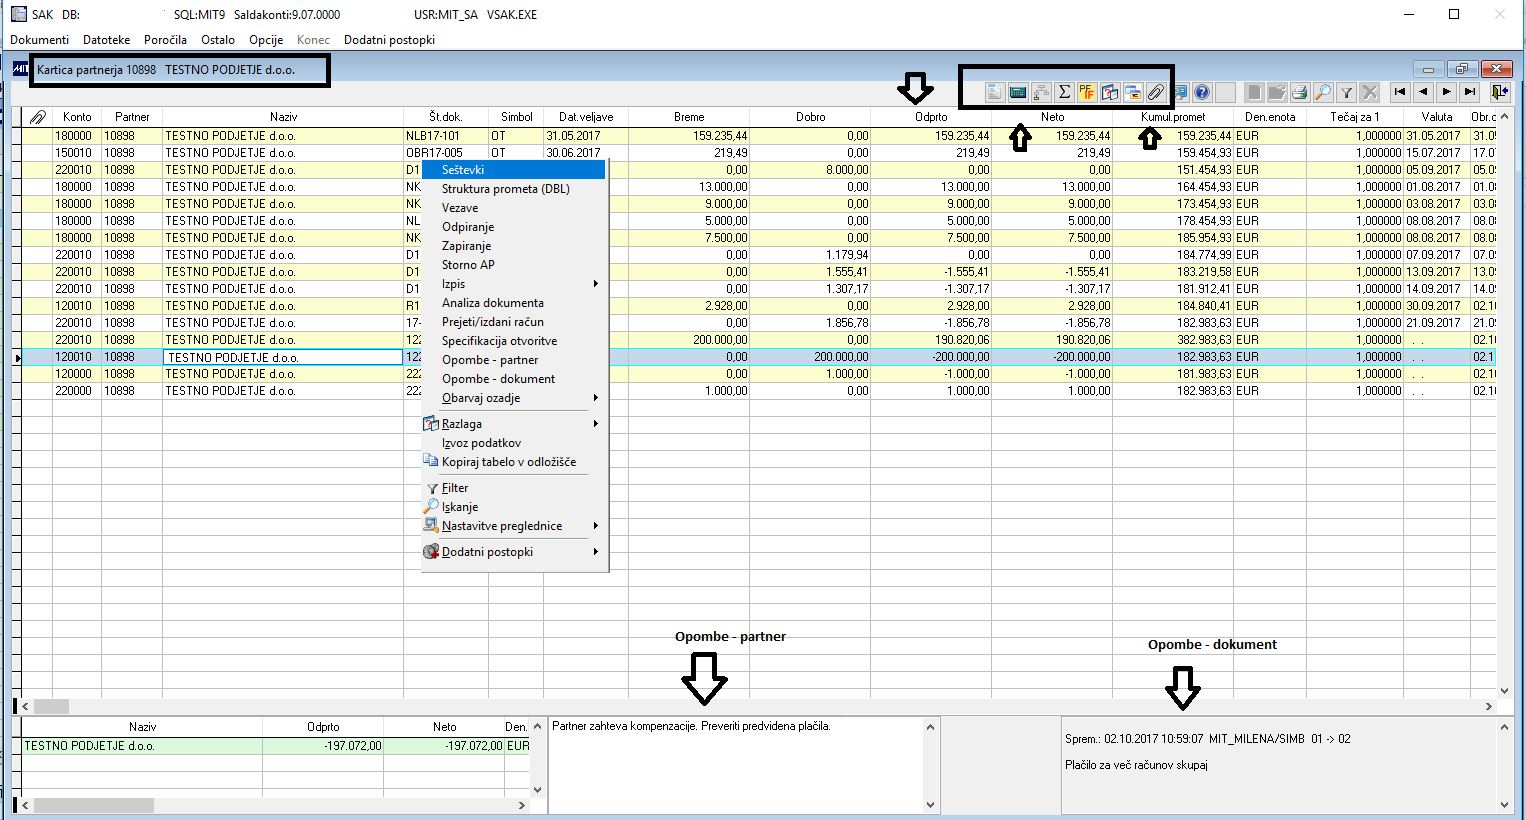The image size is (1526, 820).
Task: Select Seštevki in context menu
Action: pos(463,170)
